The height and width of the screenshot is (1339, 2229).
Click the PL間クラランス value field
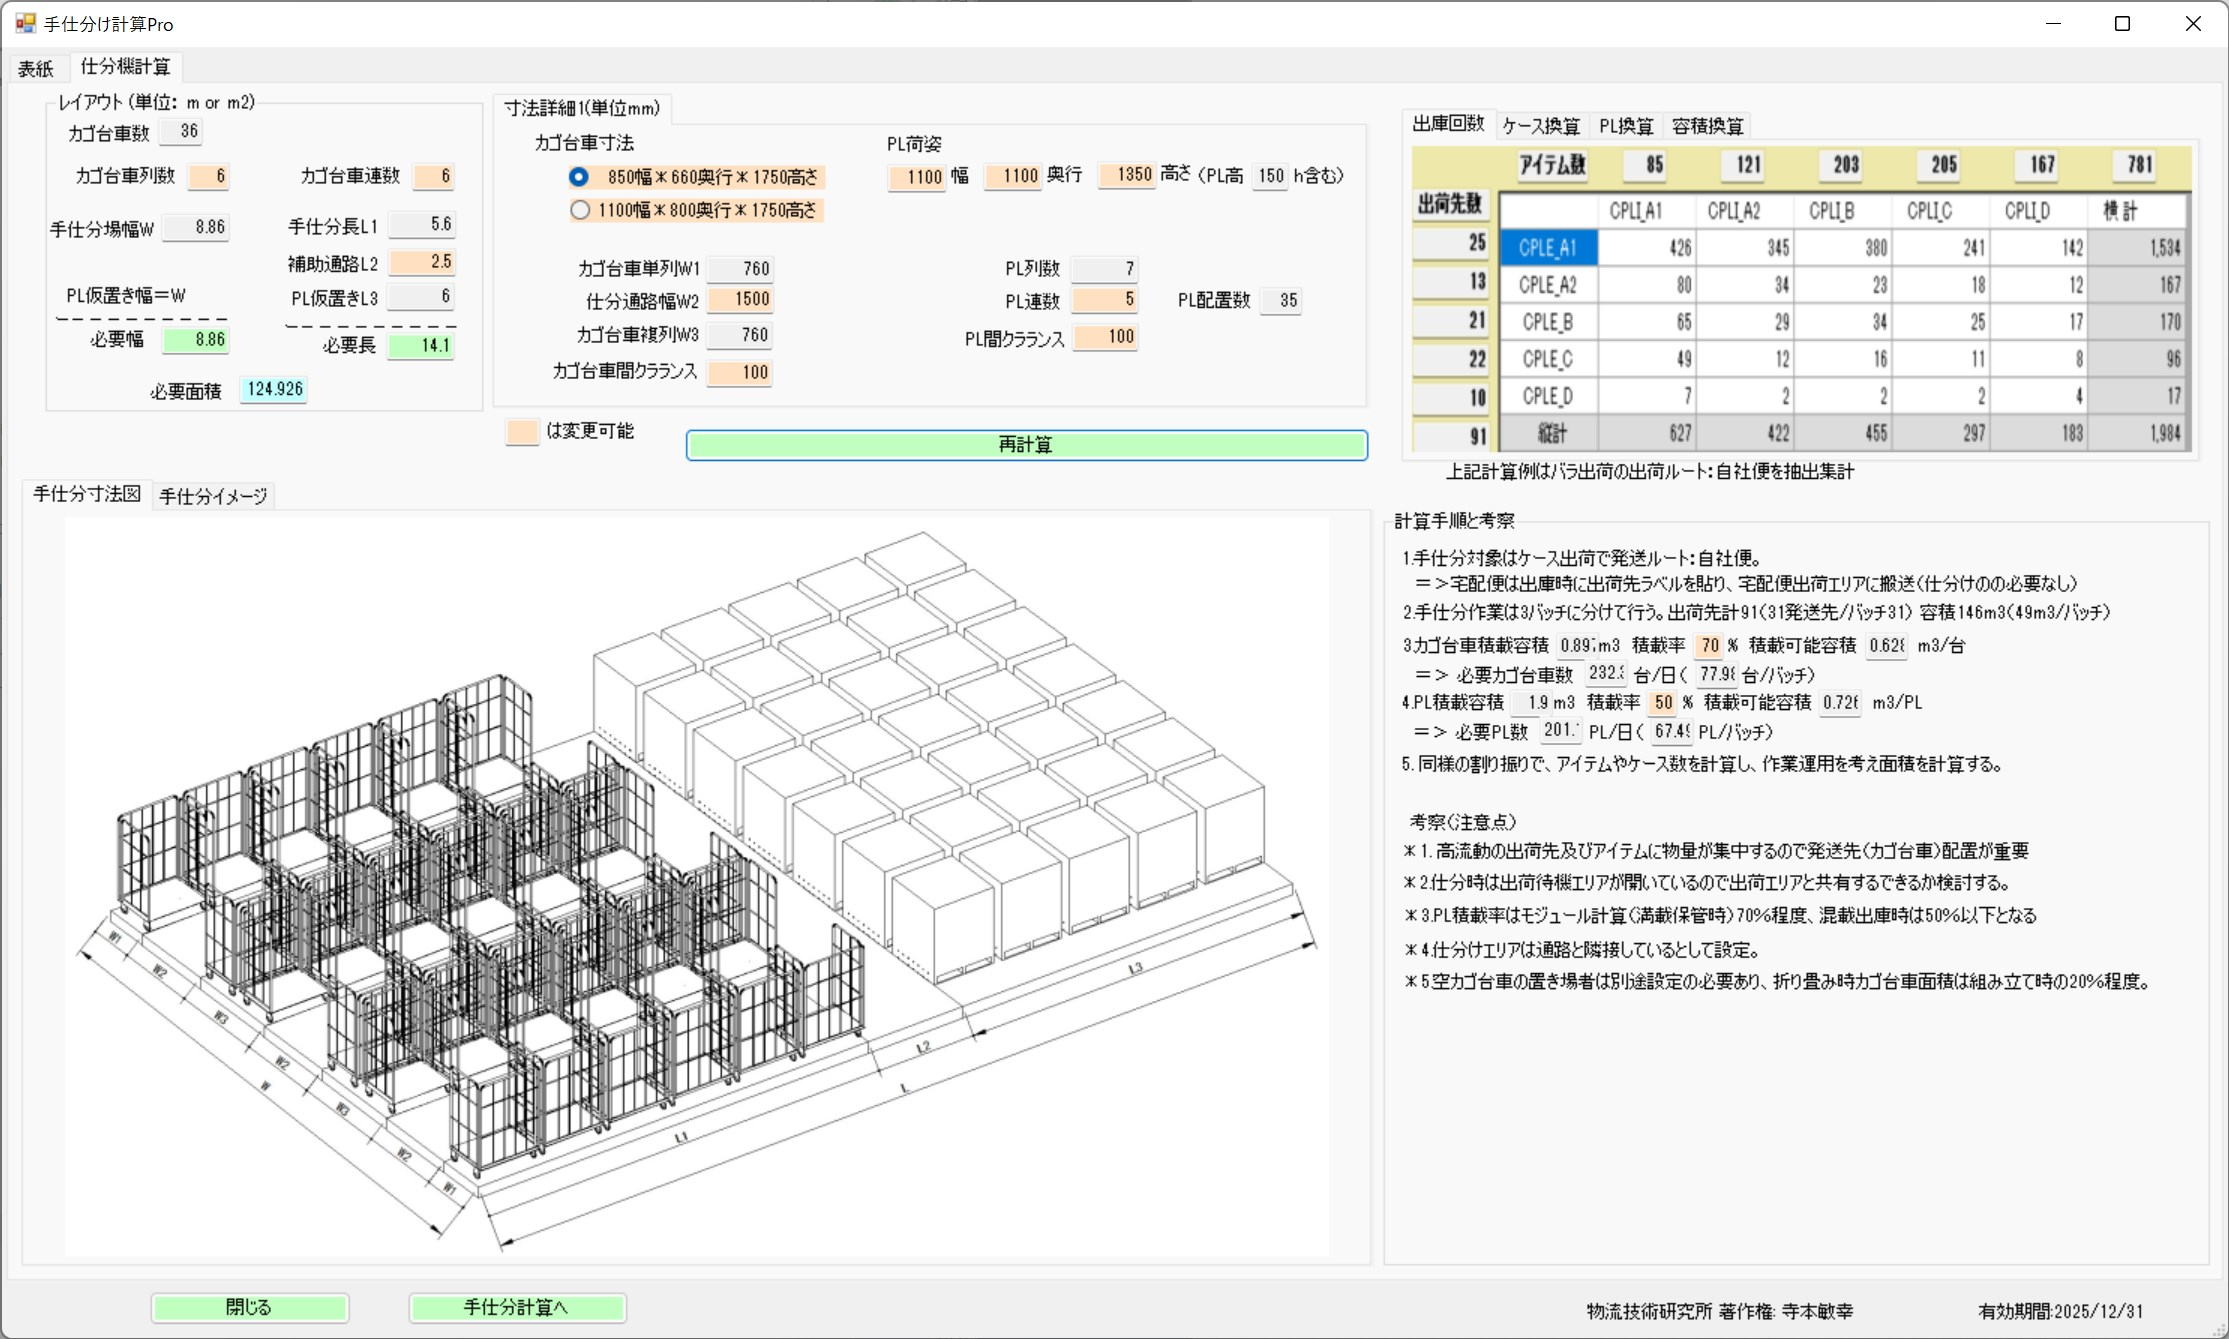pos(1105,337)
